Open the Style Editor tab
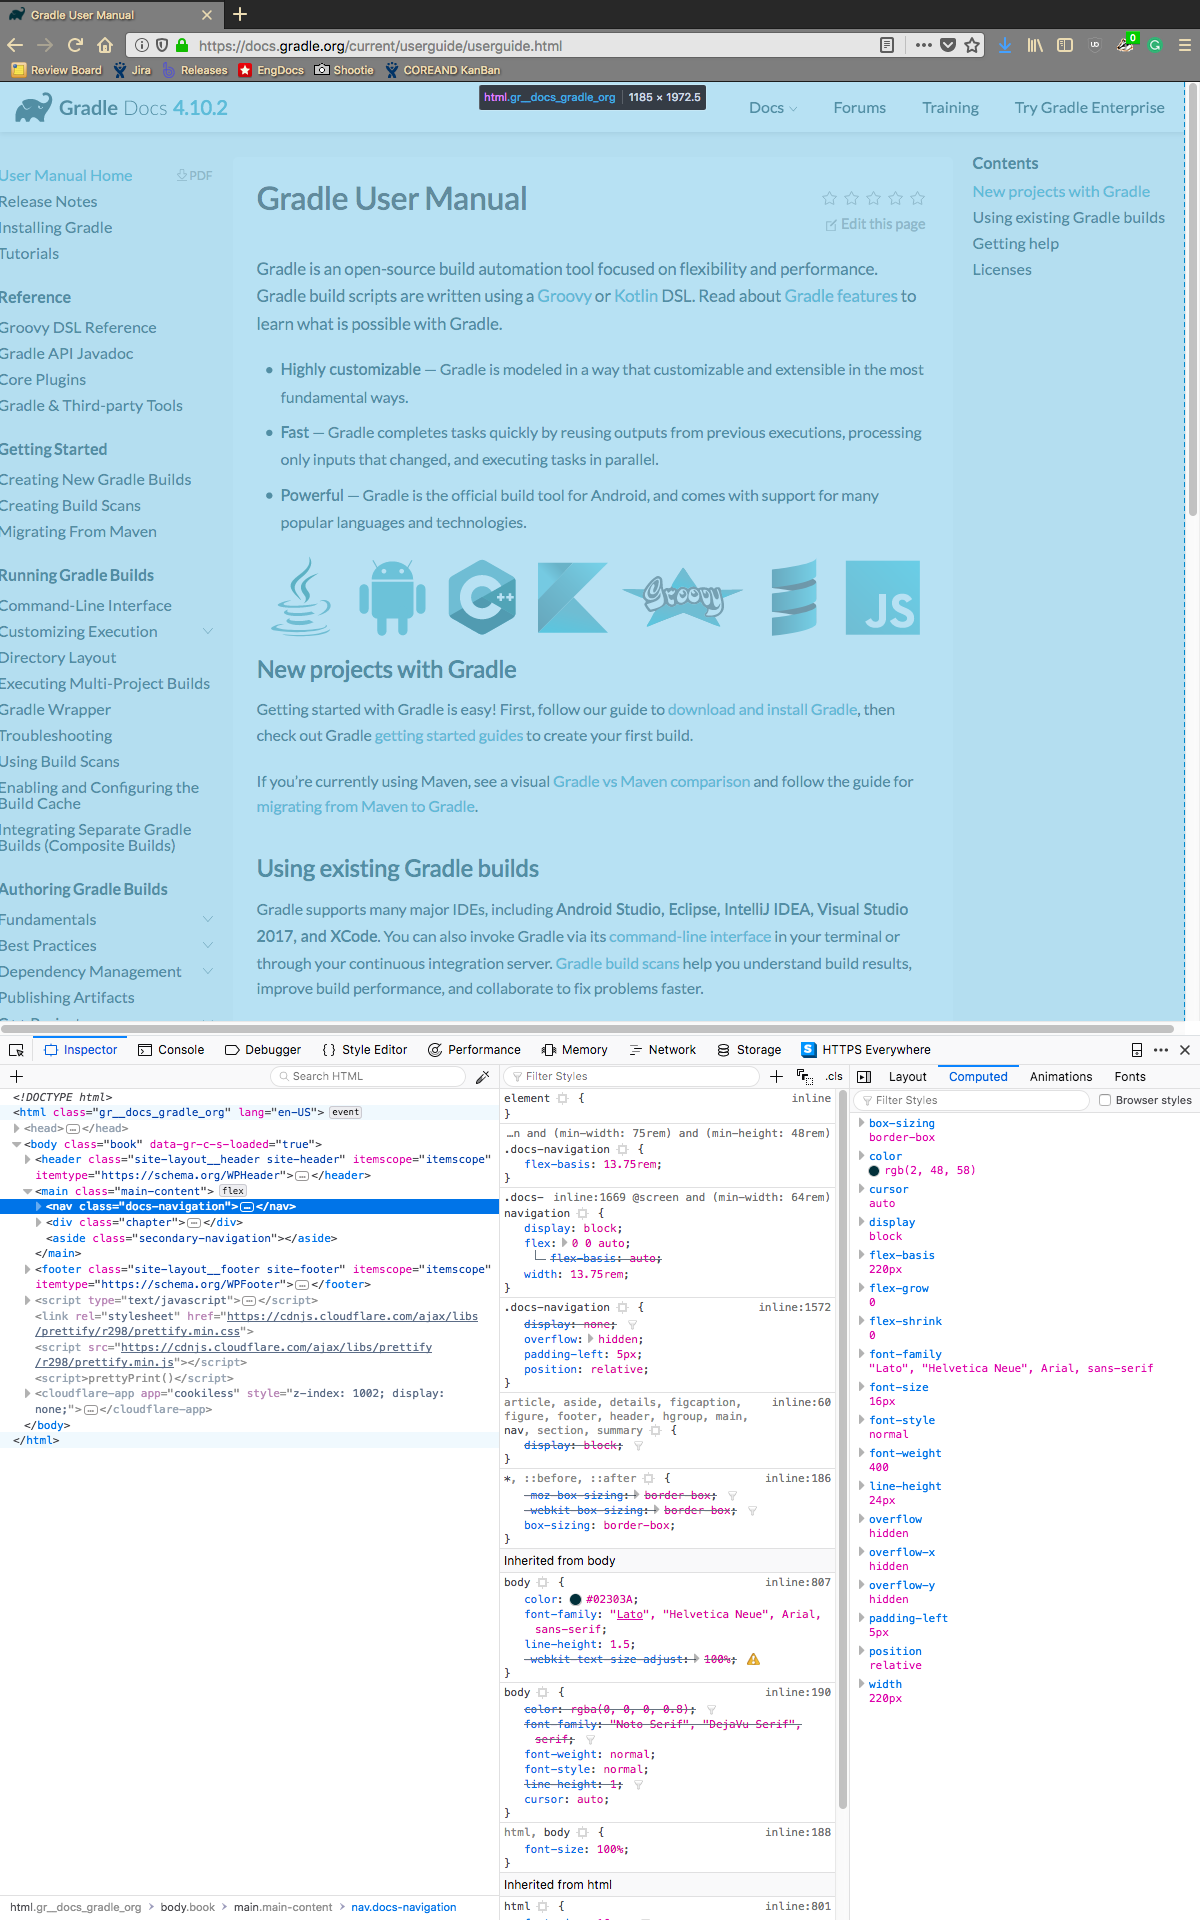Image resolution: width=1200 pixels, height=1920 pixels. click(x=365, y=1050)
